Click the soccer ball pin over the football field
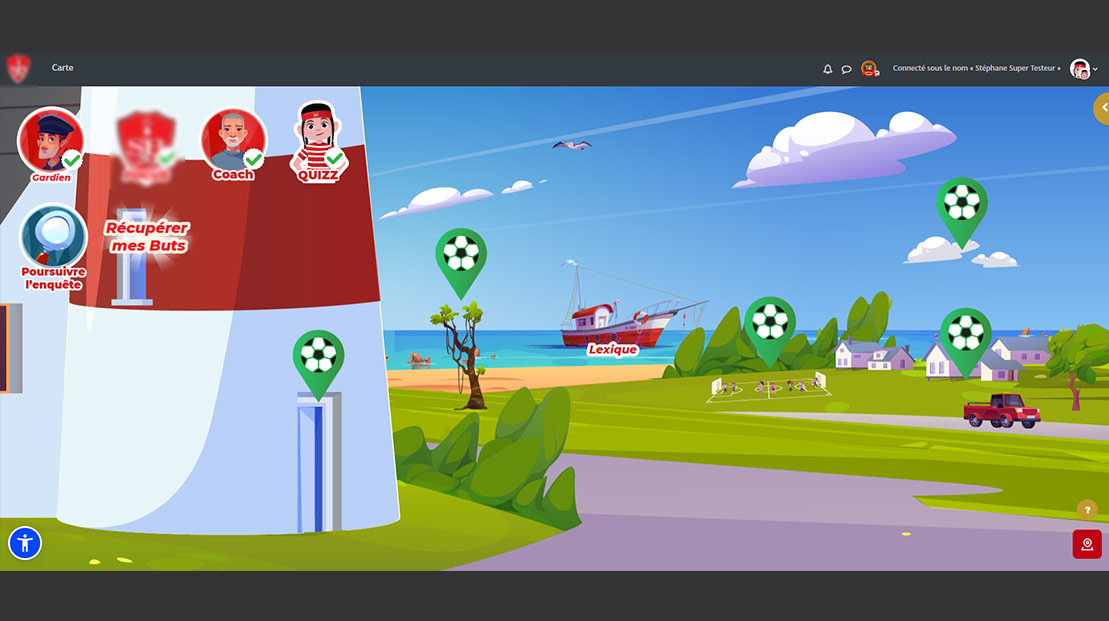This screenshot has width=1109, height=621. click(x=769, y=323)
